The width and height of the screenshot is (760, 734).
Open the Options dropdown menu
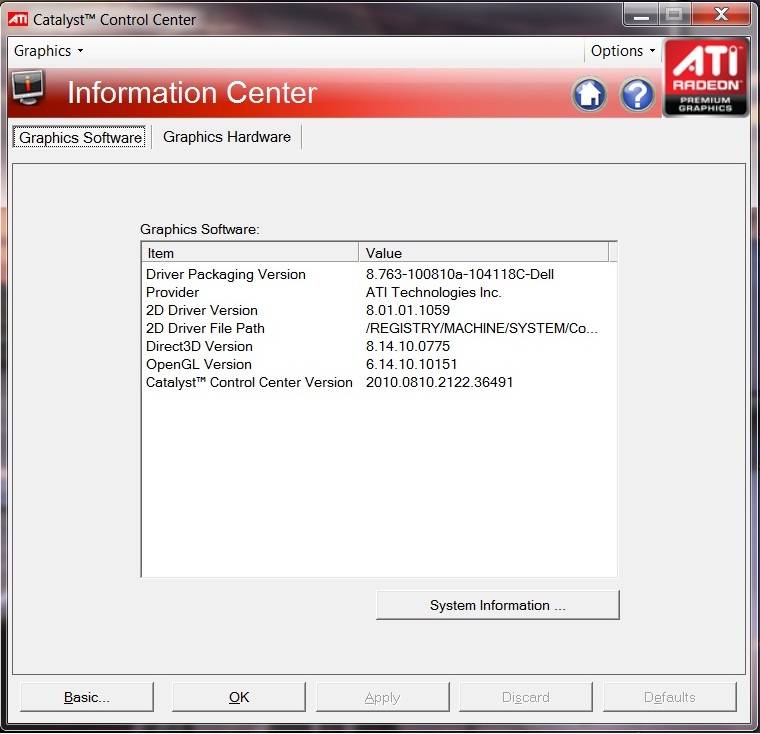pos(623,50)
